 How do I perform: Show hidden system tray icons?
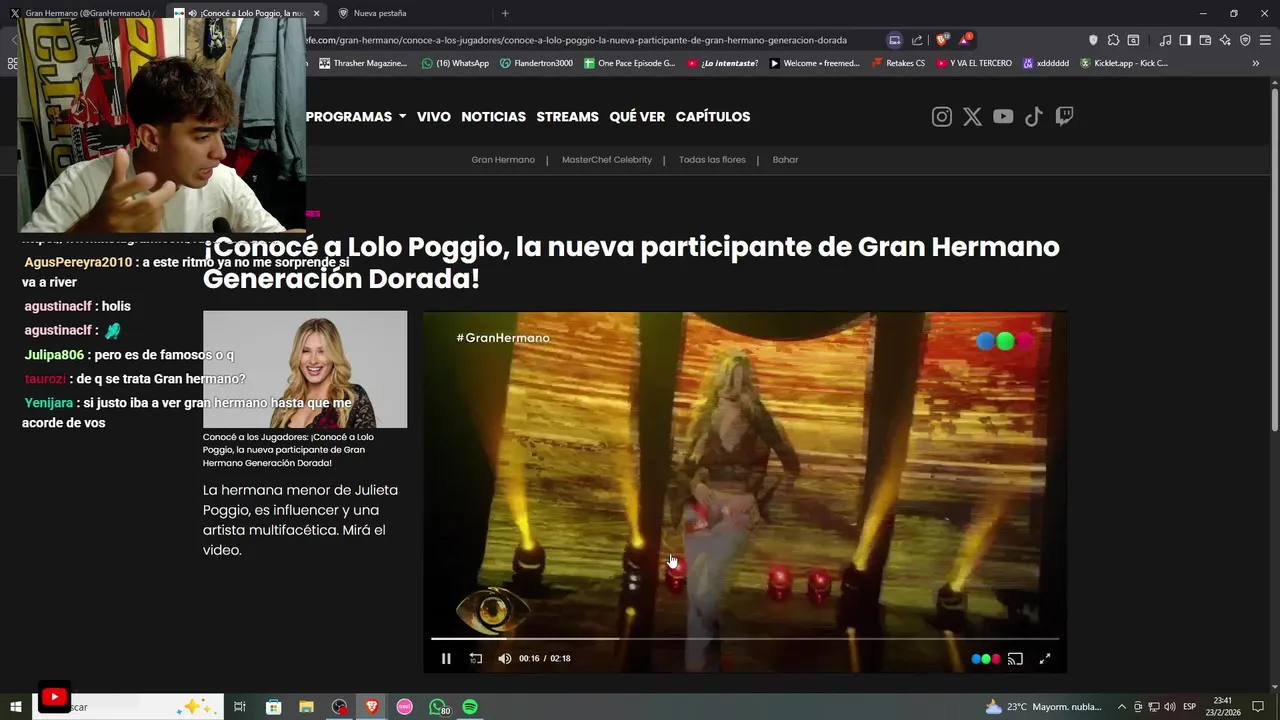coord(1121,707)
